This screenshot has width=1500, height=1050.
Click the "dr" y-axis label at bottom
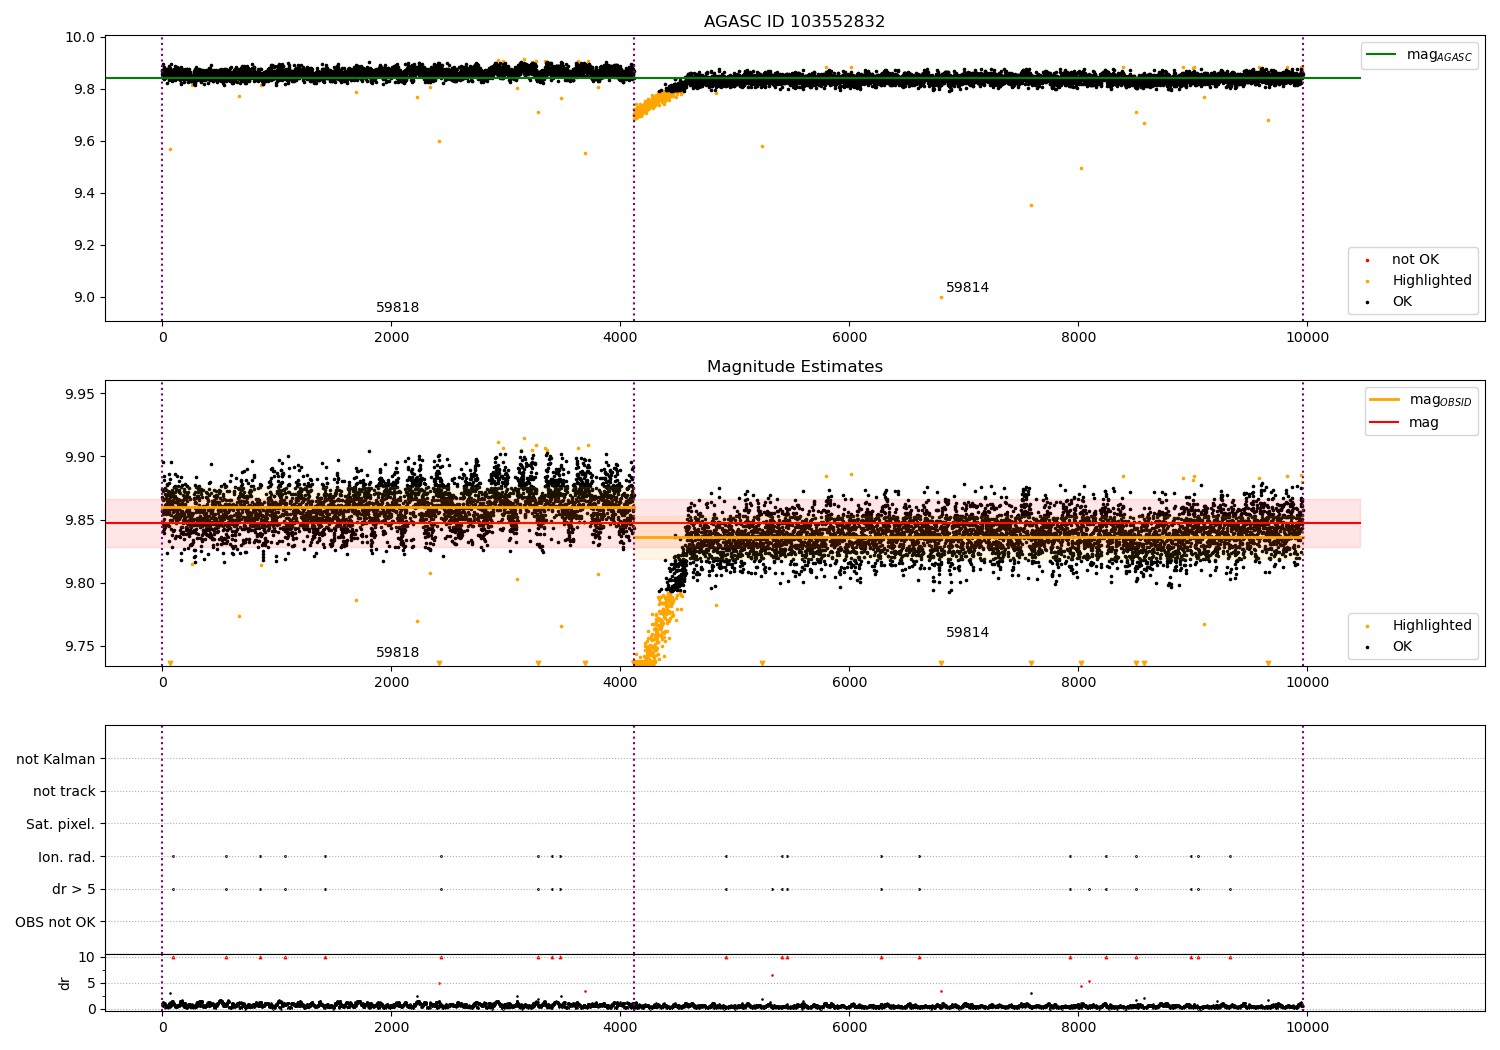coord(65,983)
